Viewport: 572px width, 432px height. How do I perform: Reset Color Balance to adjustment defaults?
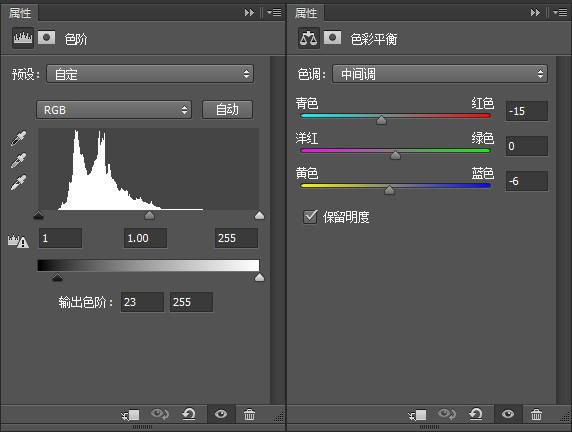click(x=476, y=414)
